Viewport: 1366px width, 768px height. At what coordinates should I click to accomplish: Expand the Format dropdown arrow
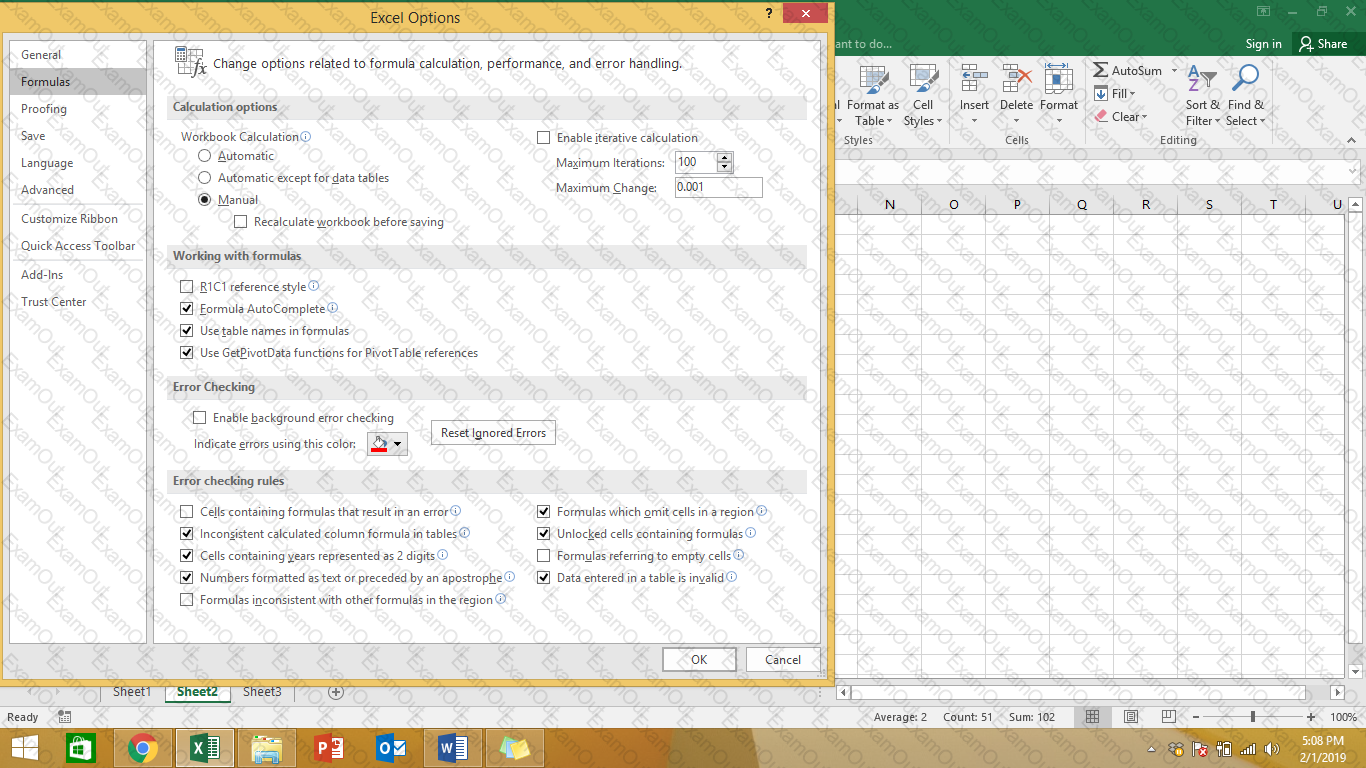click(1058, 122)
